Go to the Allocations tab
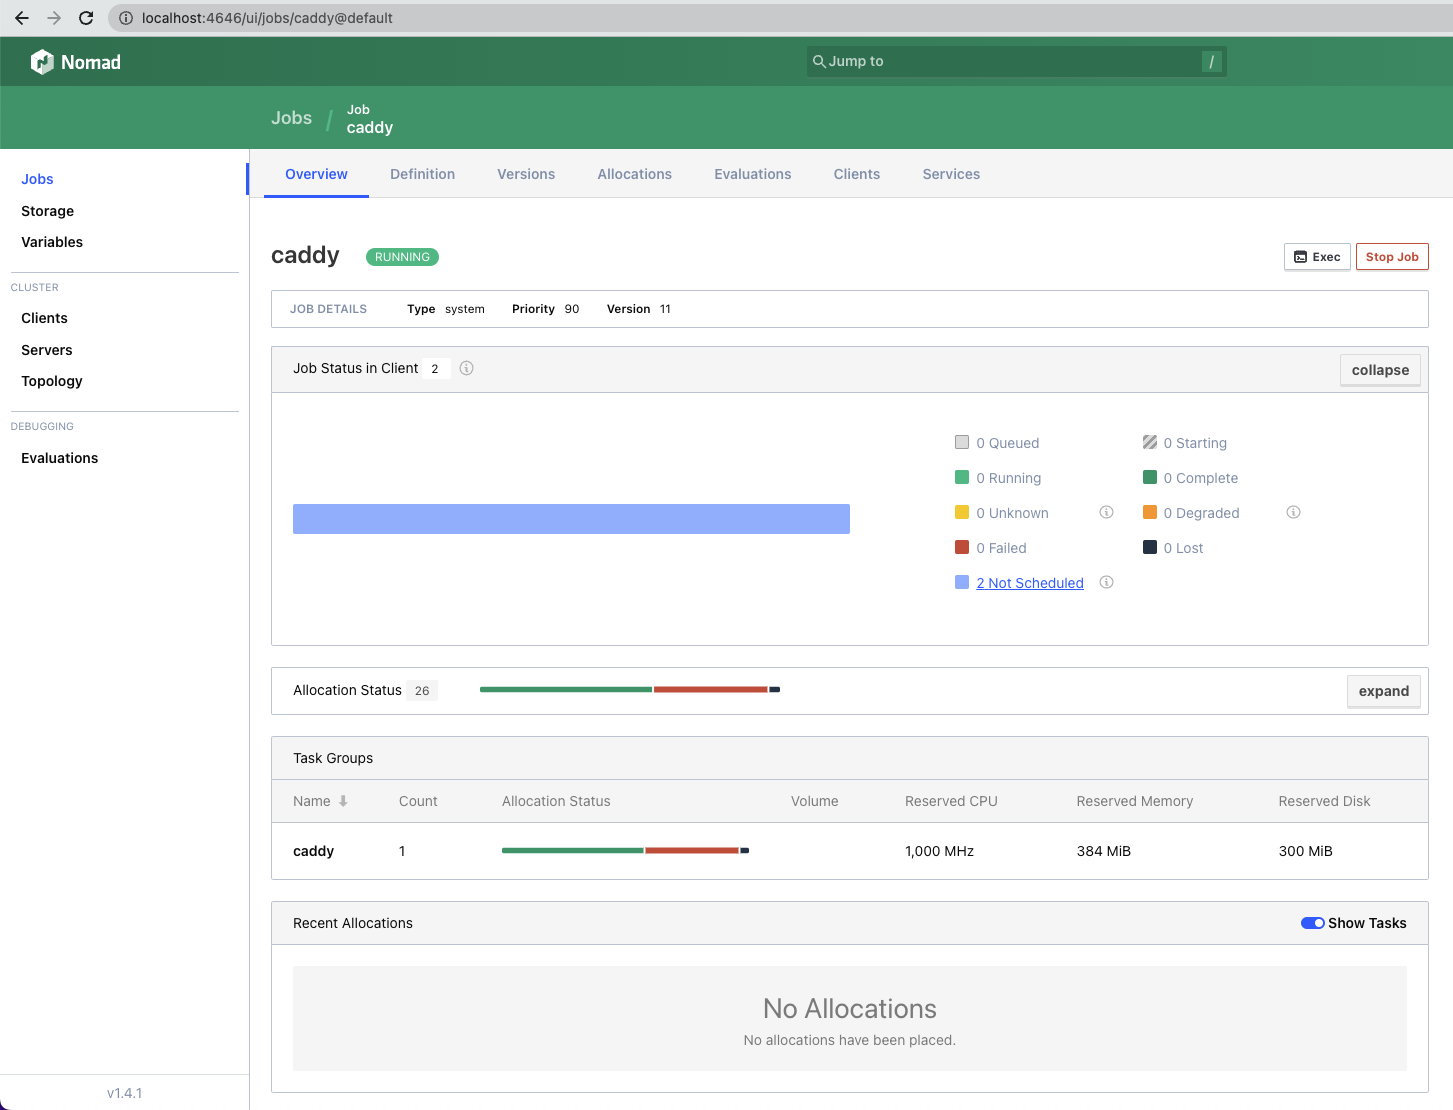The width and height of the screenshot is (1453, 1110). pos(634,174)
